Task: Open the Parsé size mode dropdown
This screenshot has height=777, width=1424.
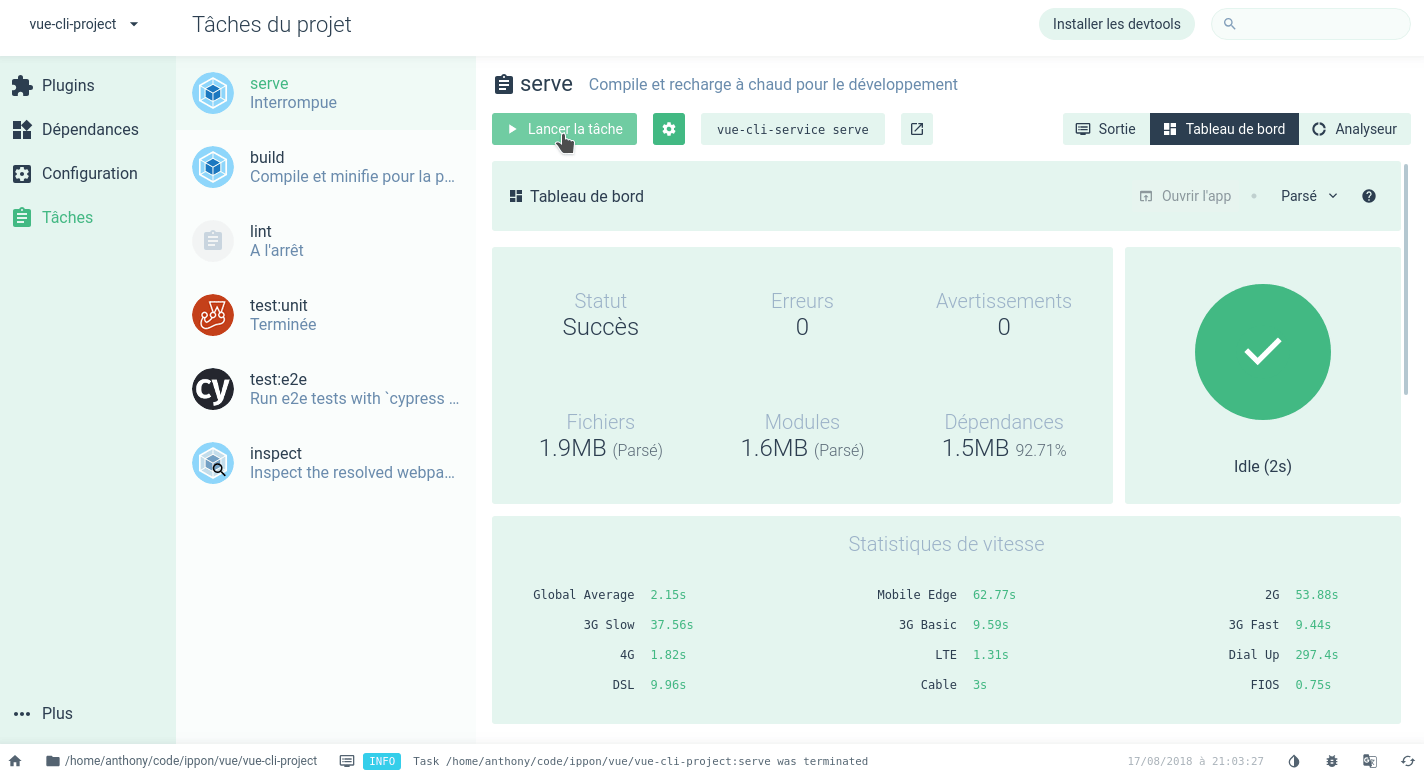Action: tap(1308, 196)
